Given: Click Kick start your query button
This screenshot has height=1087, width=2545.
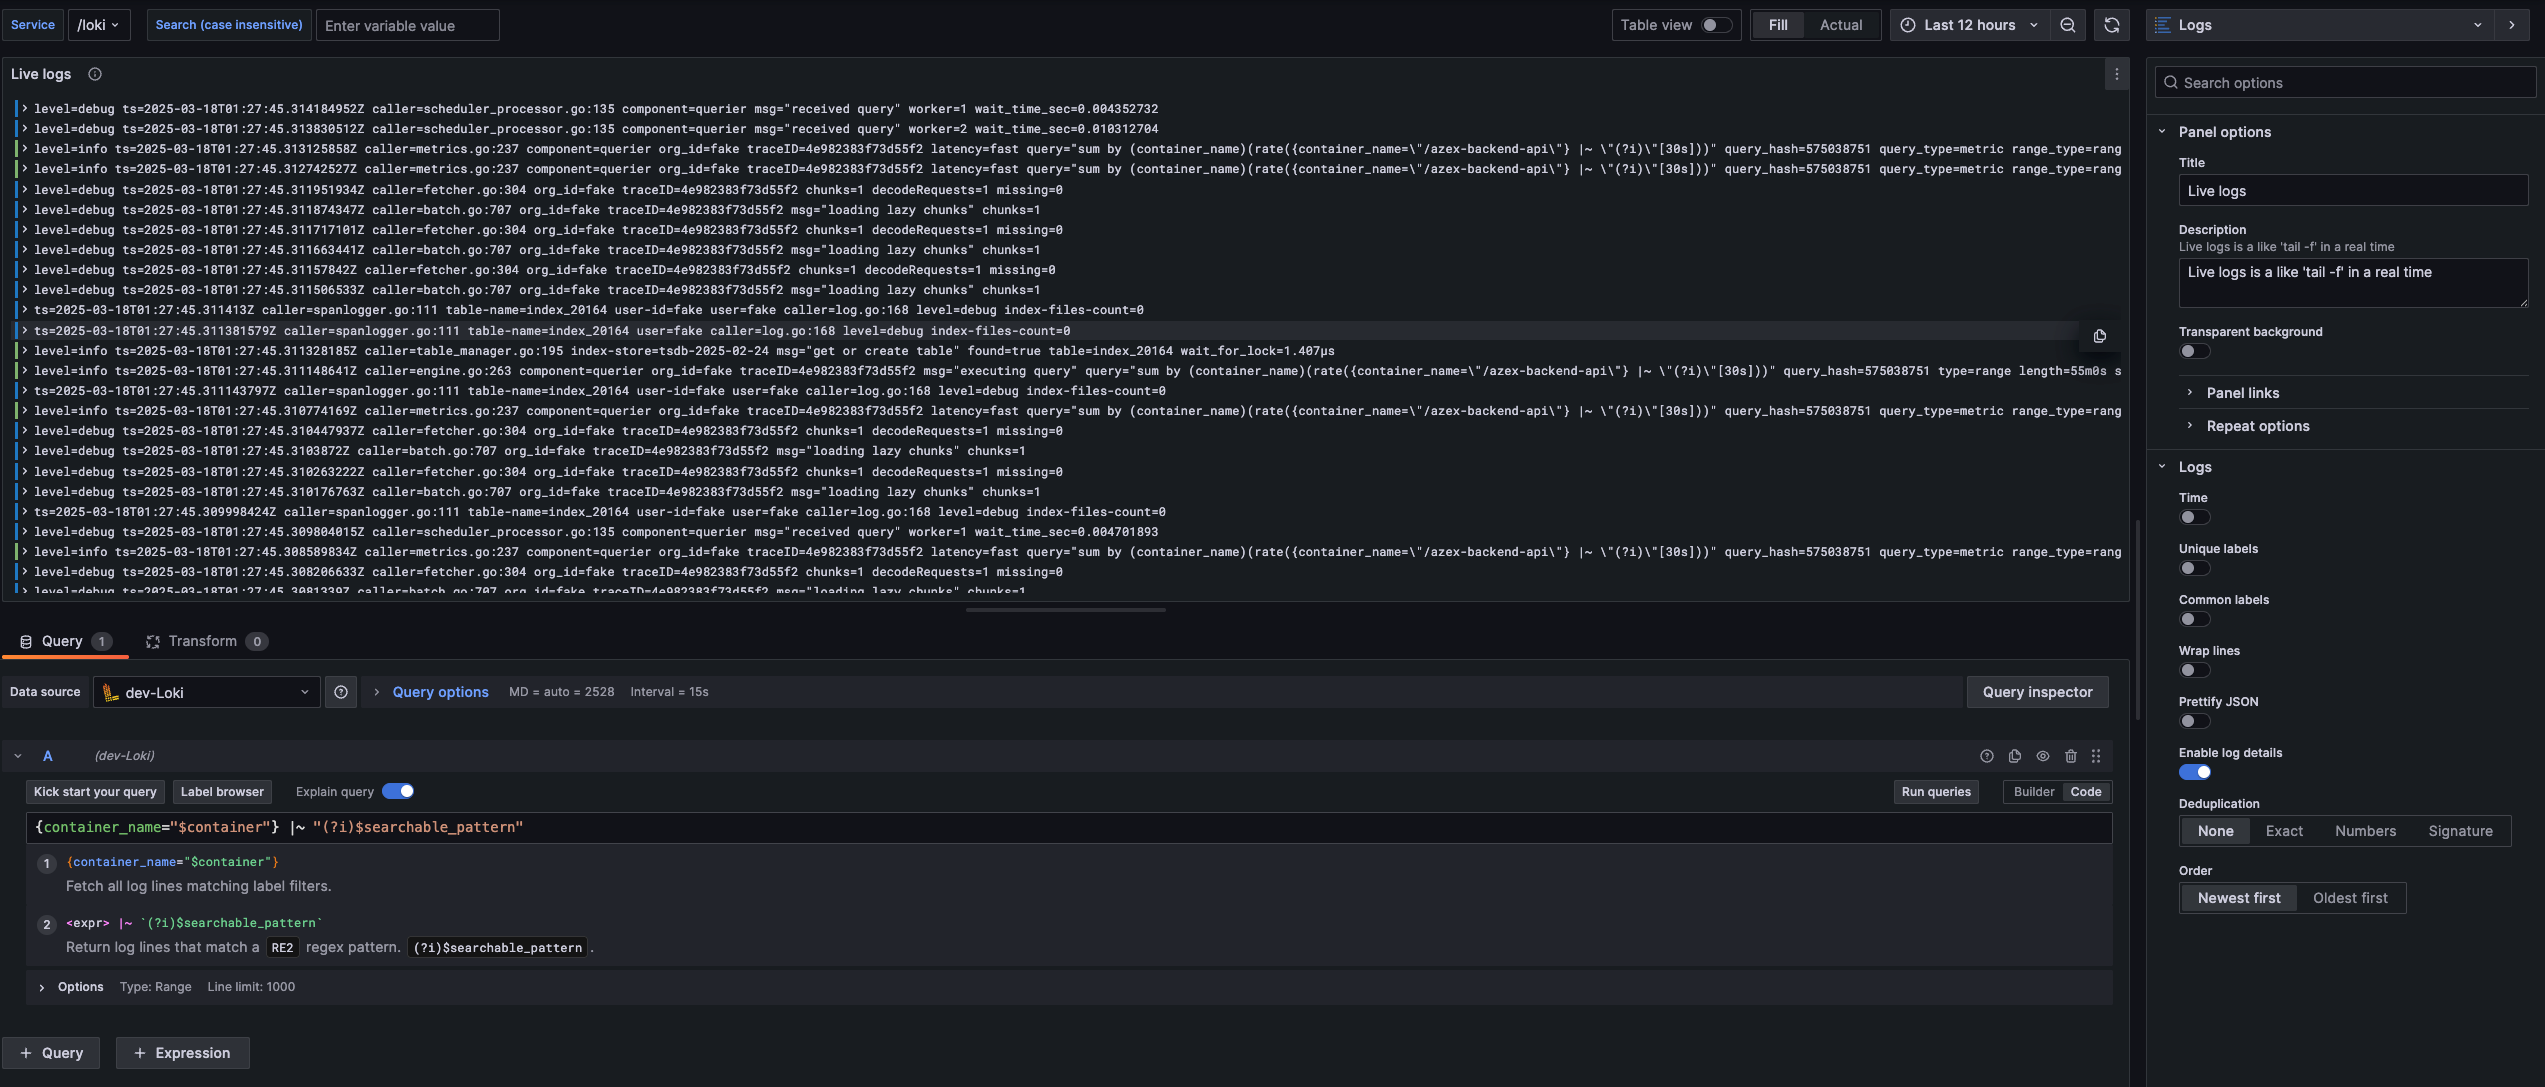Looking at the screenshot, I should pos(95,792).
